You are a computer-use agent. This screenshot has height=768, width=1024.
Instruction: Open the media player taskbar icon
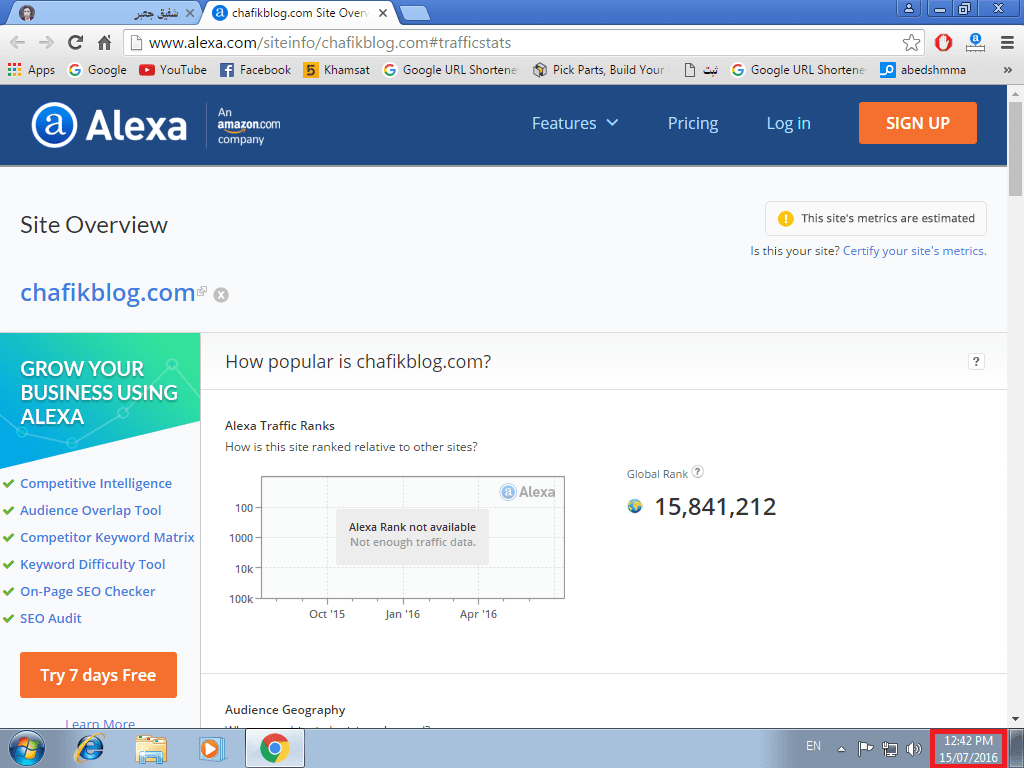212,748
